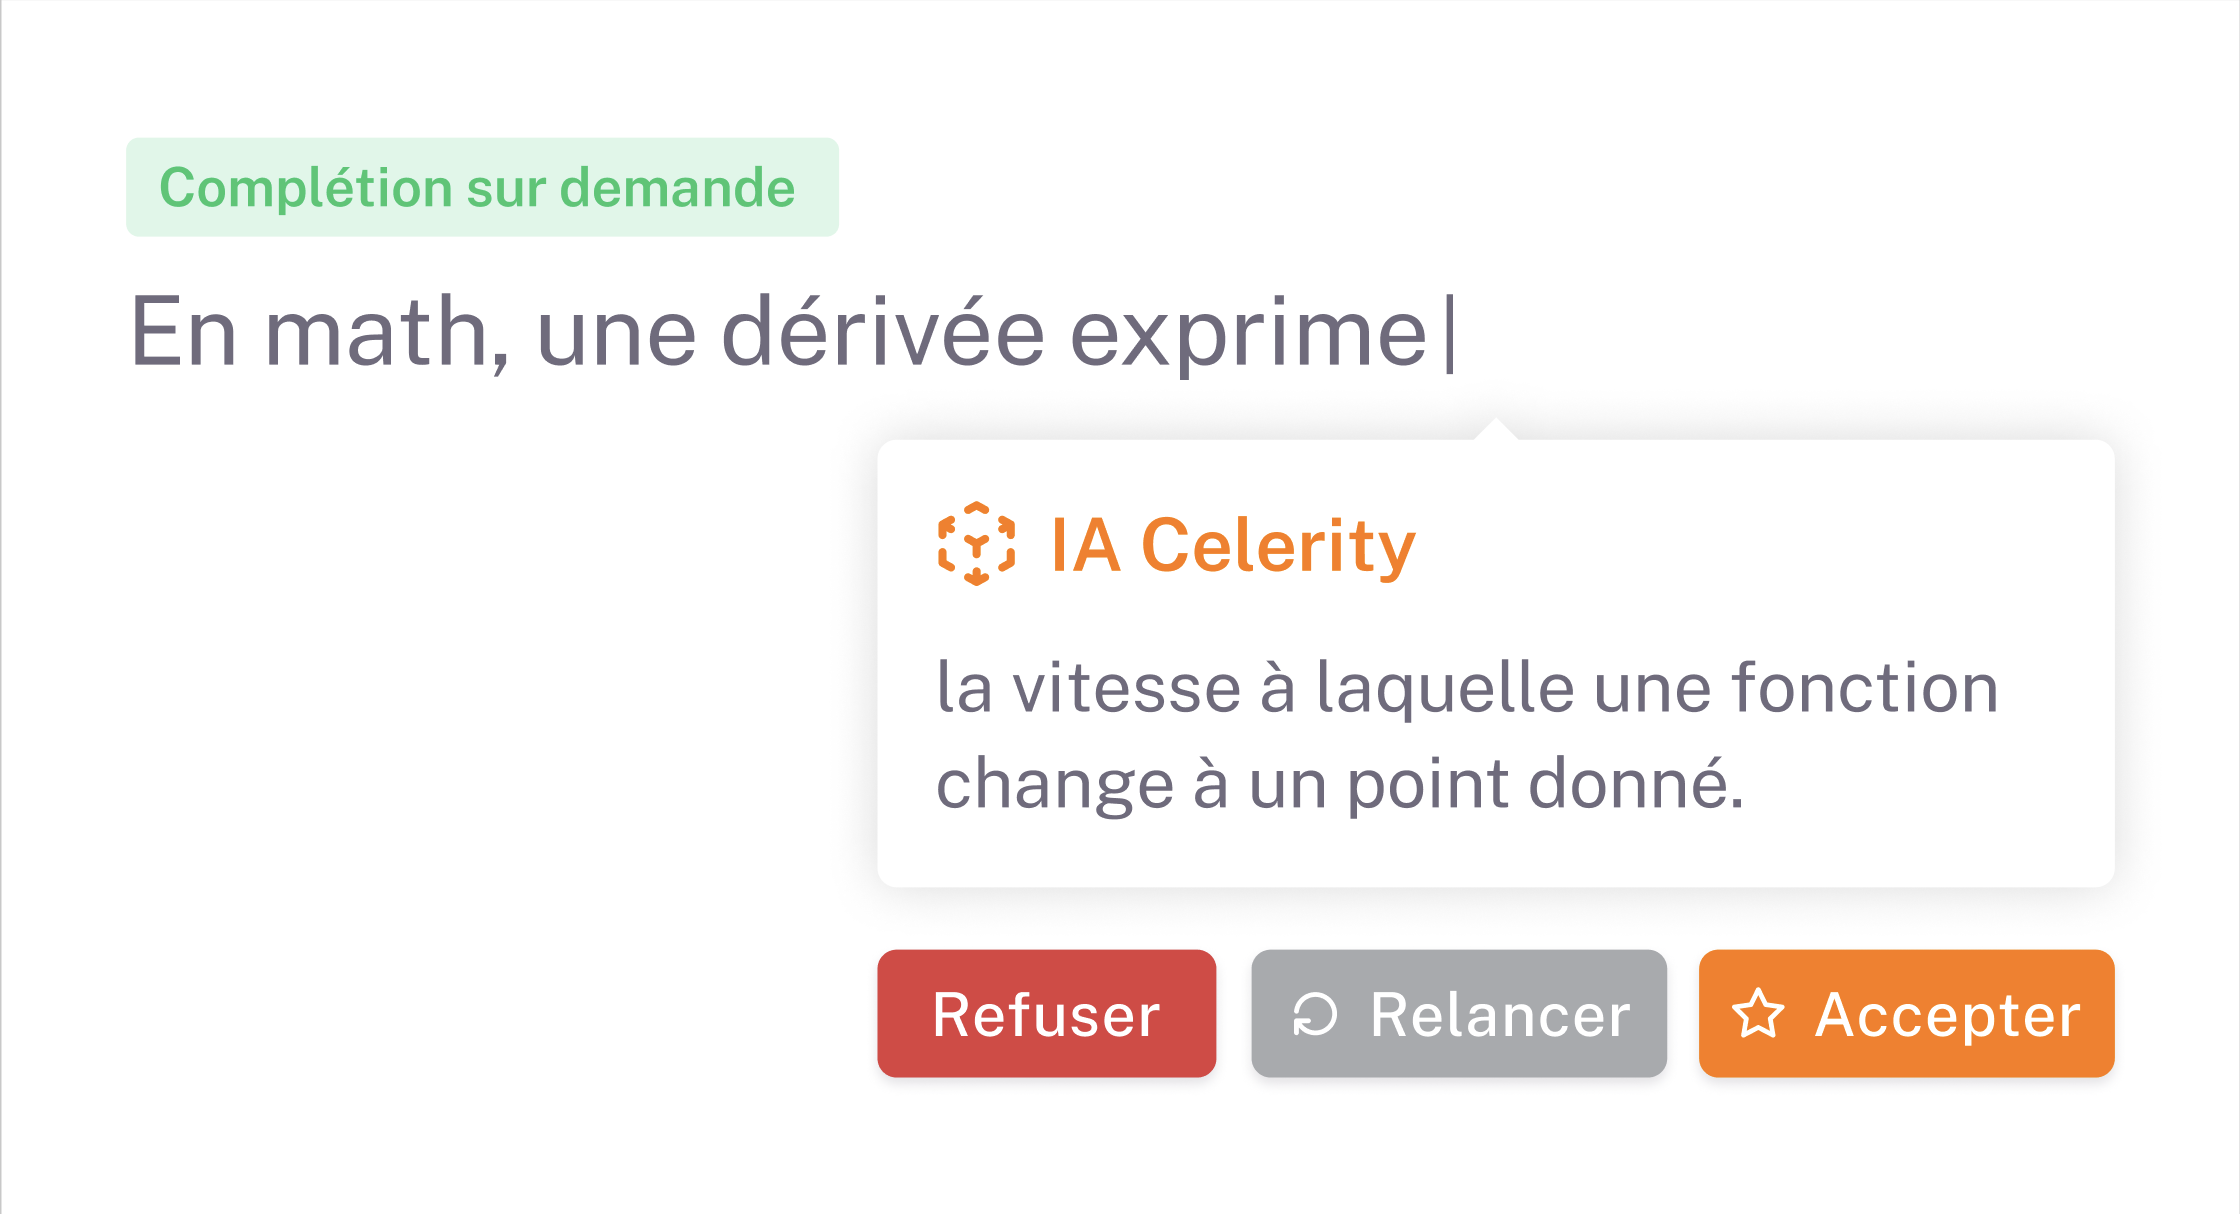Click the circular arrow icon in Relancer
Viewport: 2240px width, 1214px height.
click(1314, 1015)
